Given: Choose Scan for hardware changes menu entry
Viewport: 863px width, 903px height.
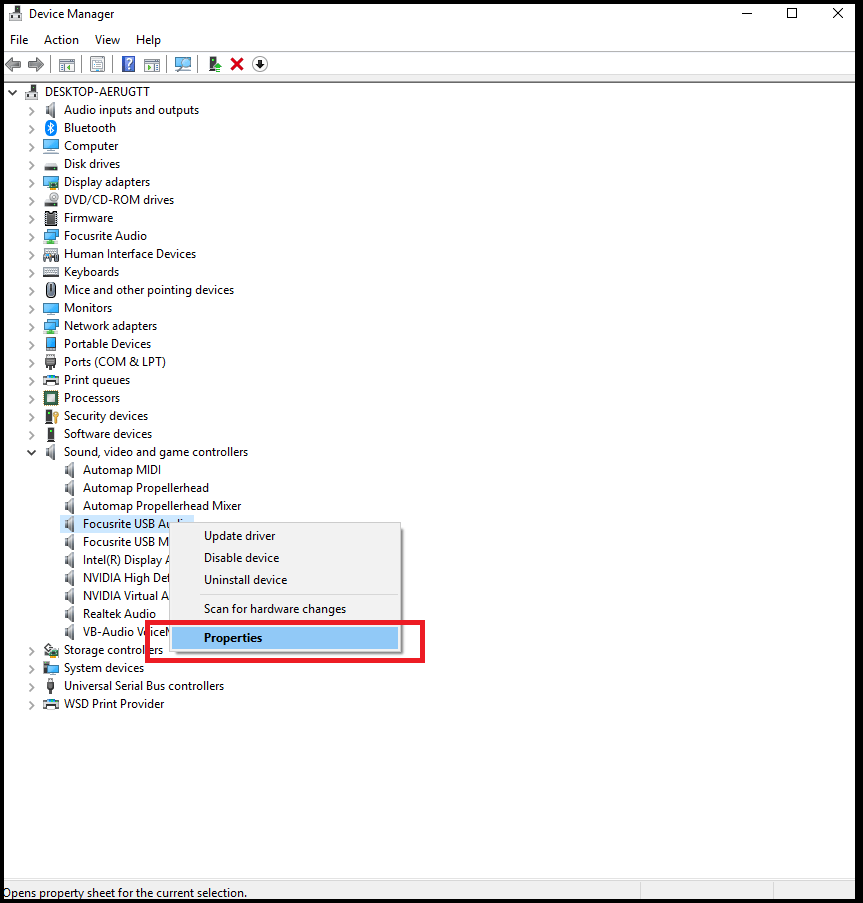Looking at the screenshot, I should 285,609.
